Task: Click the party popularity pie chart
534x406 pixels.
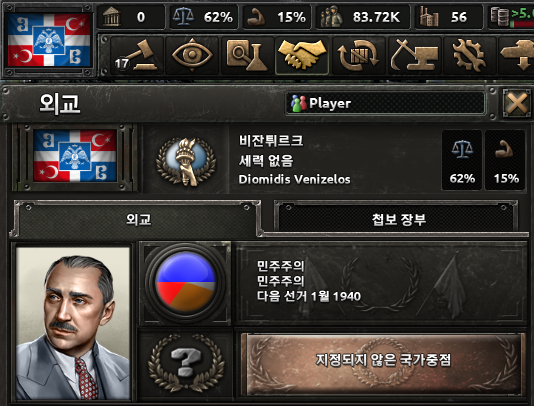Action: point(186,282)
